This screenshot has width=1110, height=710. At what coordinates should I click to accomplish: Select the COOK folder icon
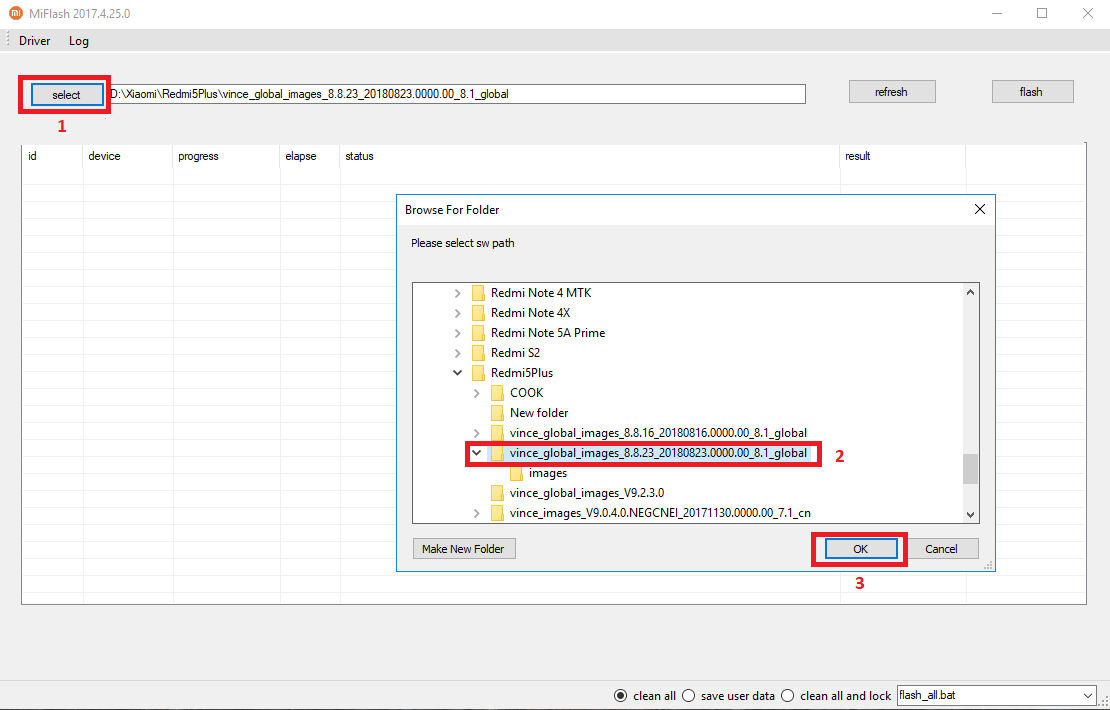497,392
